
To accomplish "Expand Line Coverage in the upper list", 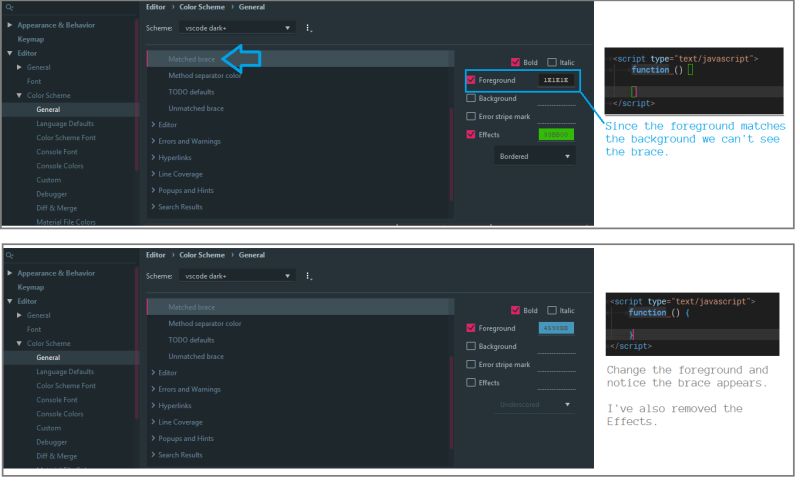I will [153, 174].
